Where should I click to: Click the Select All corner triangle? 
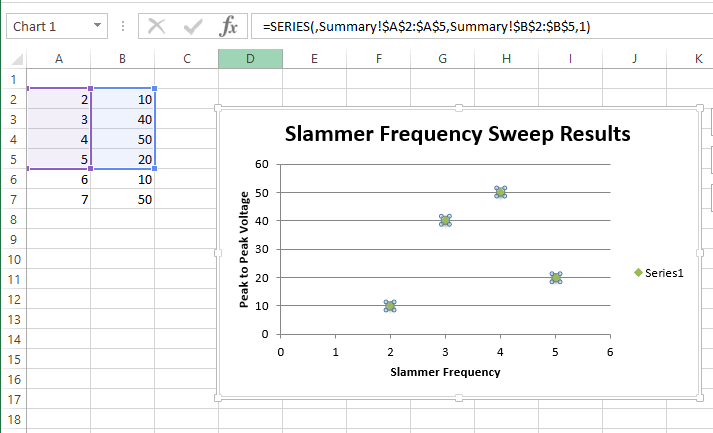click(x=17, y=59)
